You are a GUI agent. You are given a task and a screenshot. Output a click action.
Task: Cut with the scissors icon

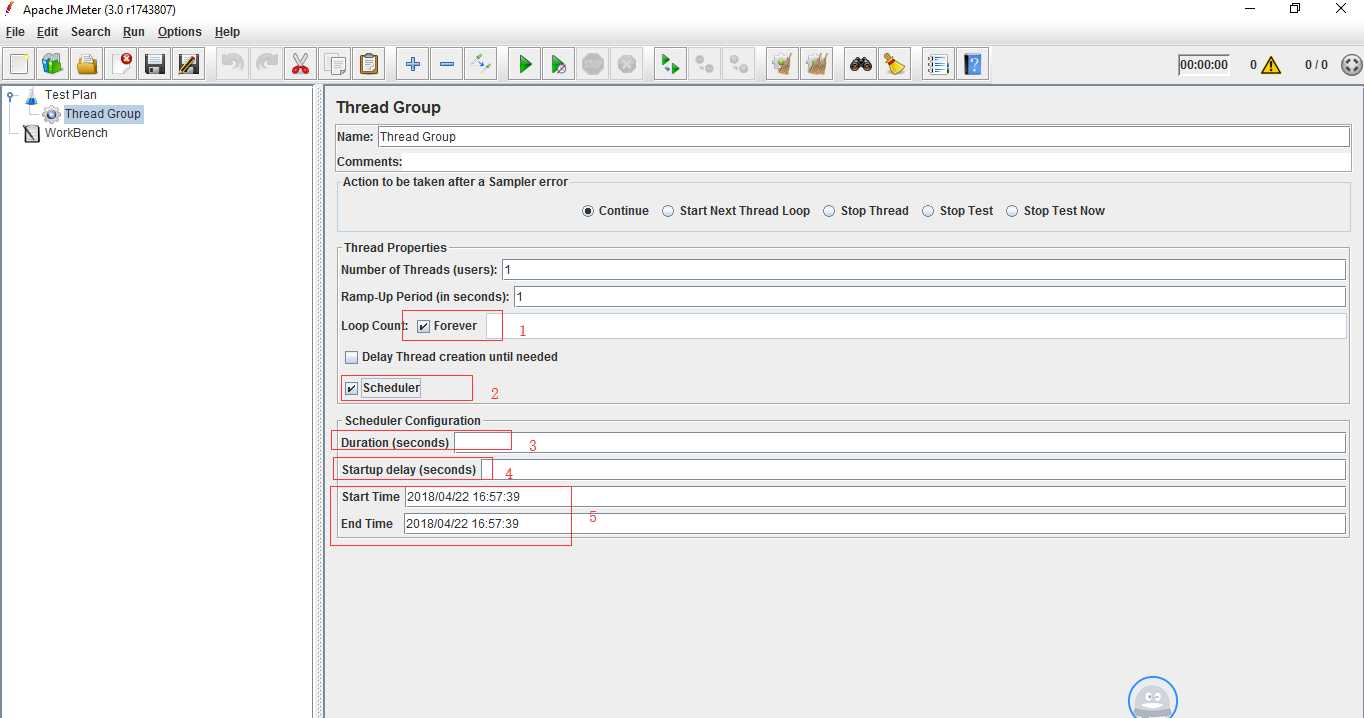300,65
